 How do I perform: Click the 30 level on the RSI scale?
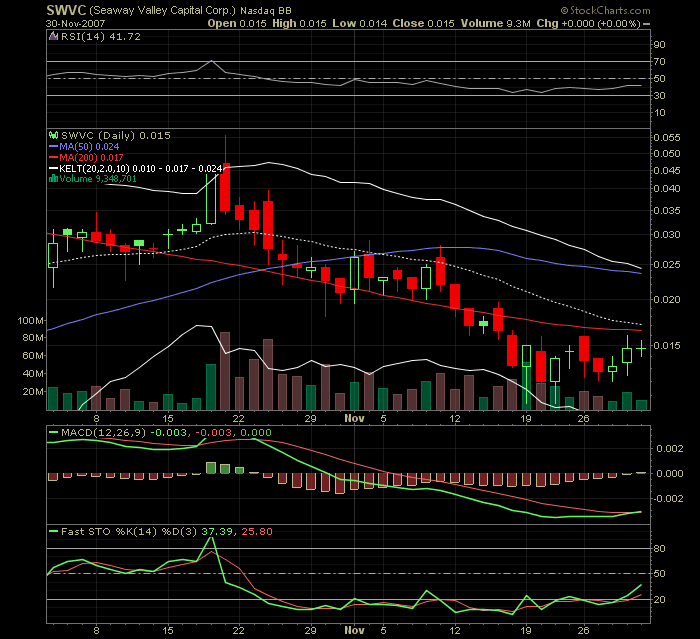[660, 96]
